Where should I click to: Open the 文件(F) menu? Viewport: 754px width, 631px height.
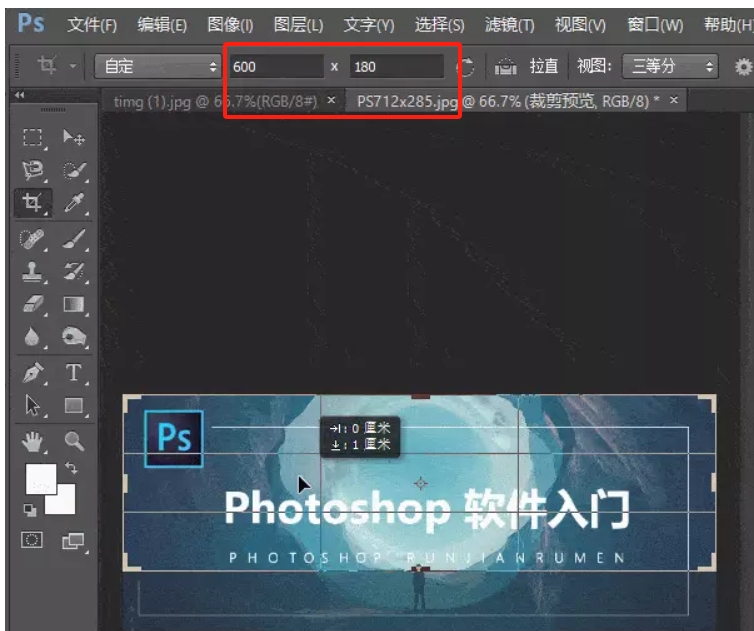click(x=92, y=24)
